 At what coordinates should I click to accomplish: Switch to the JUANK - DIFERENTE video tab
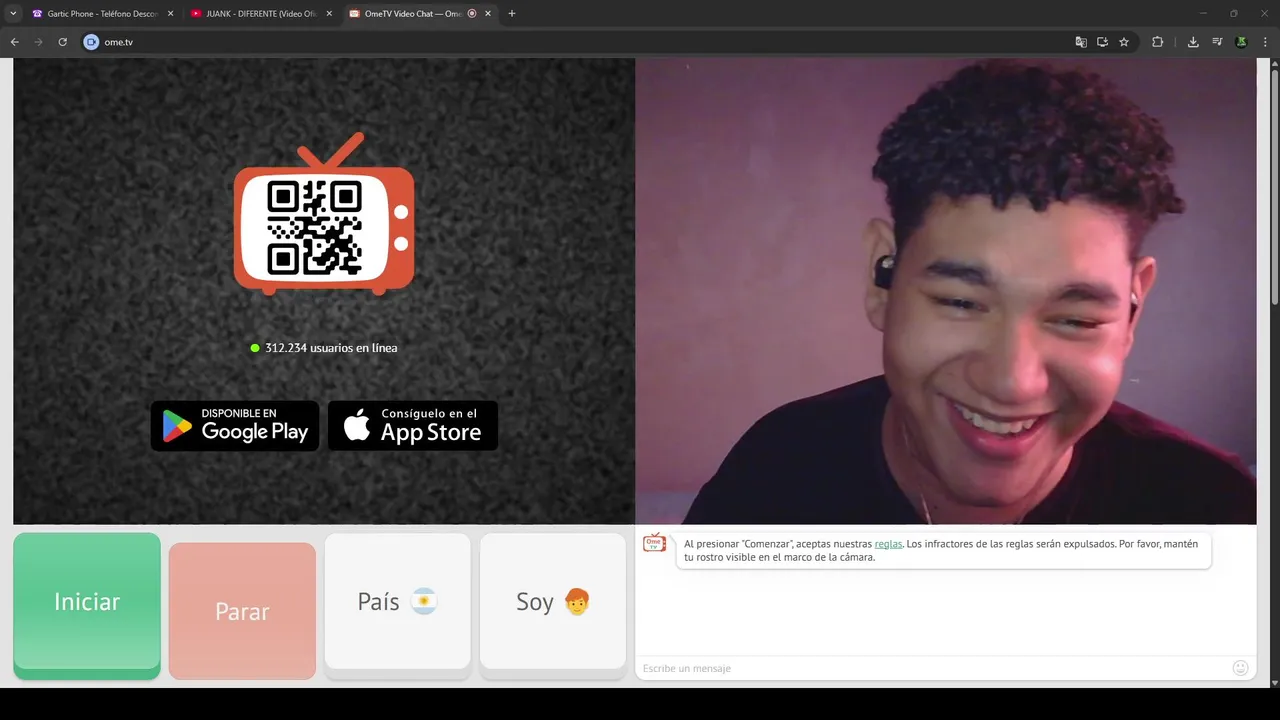261,14
